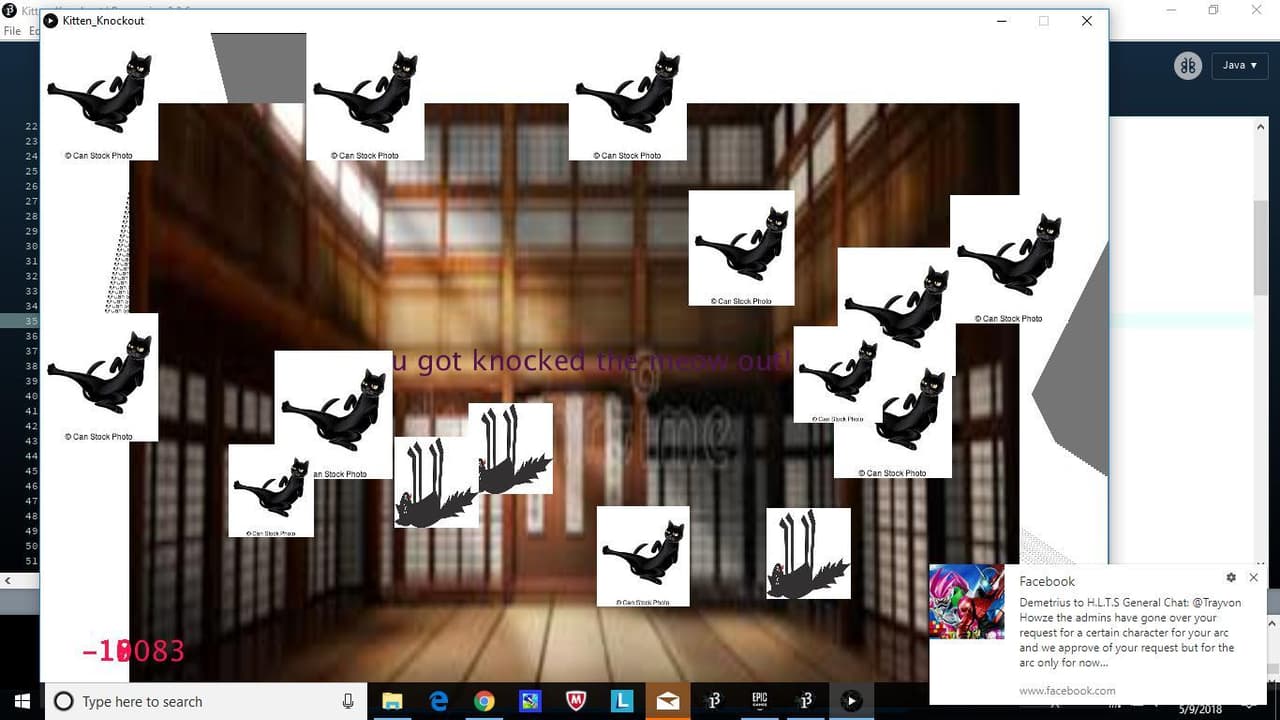Click the Processing editor vertical scrollbar thumb
The height and width of the screenshot is (720, 1280).
point(1261,247)
